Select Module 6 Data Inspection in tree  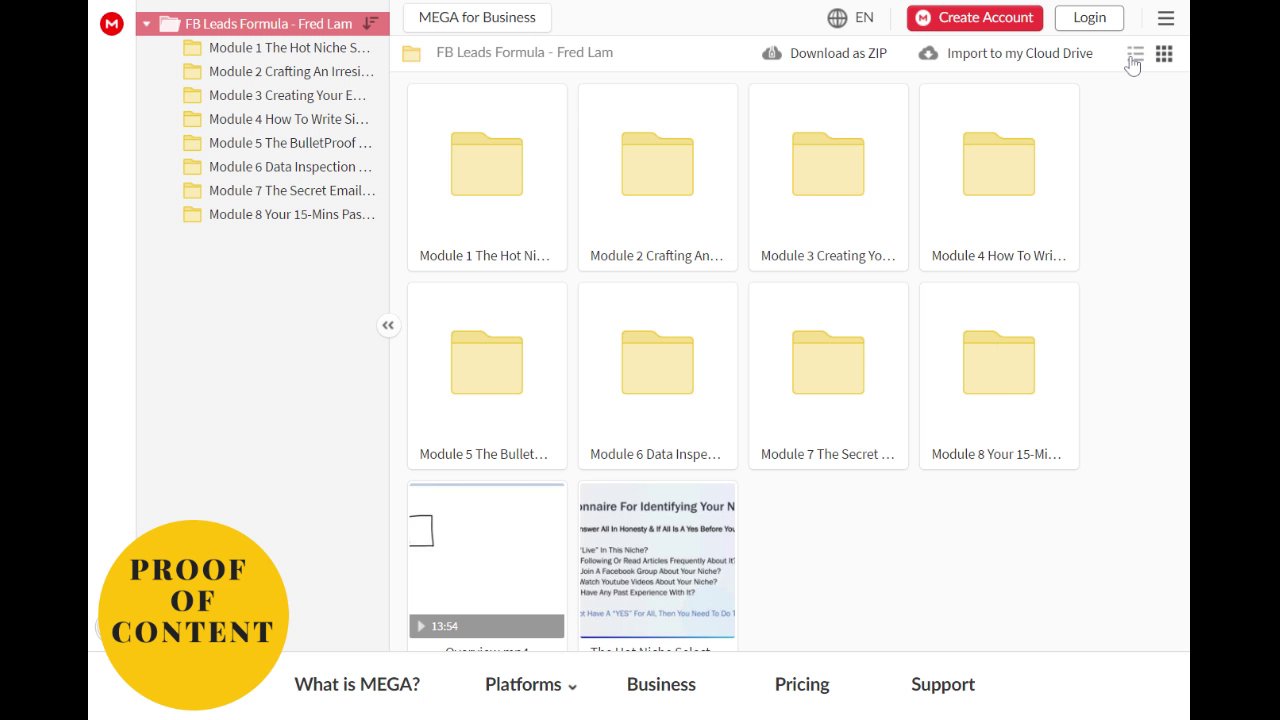pos(278,167)
